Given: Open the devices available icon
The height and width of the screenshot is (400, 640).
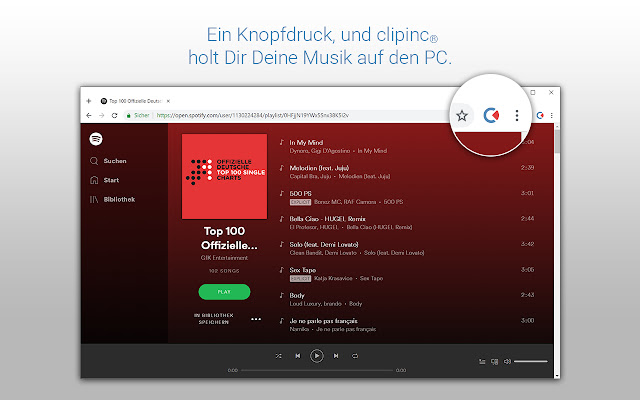Looking at the screenshot, I should point(495,361).
